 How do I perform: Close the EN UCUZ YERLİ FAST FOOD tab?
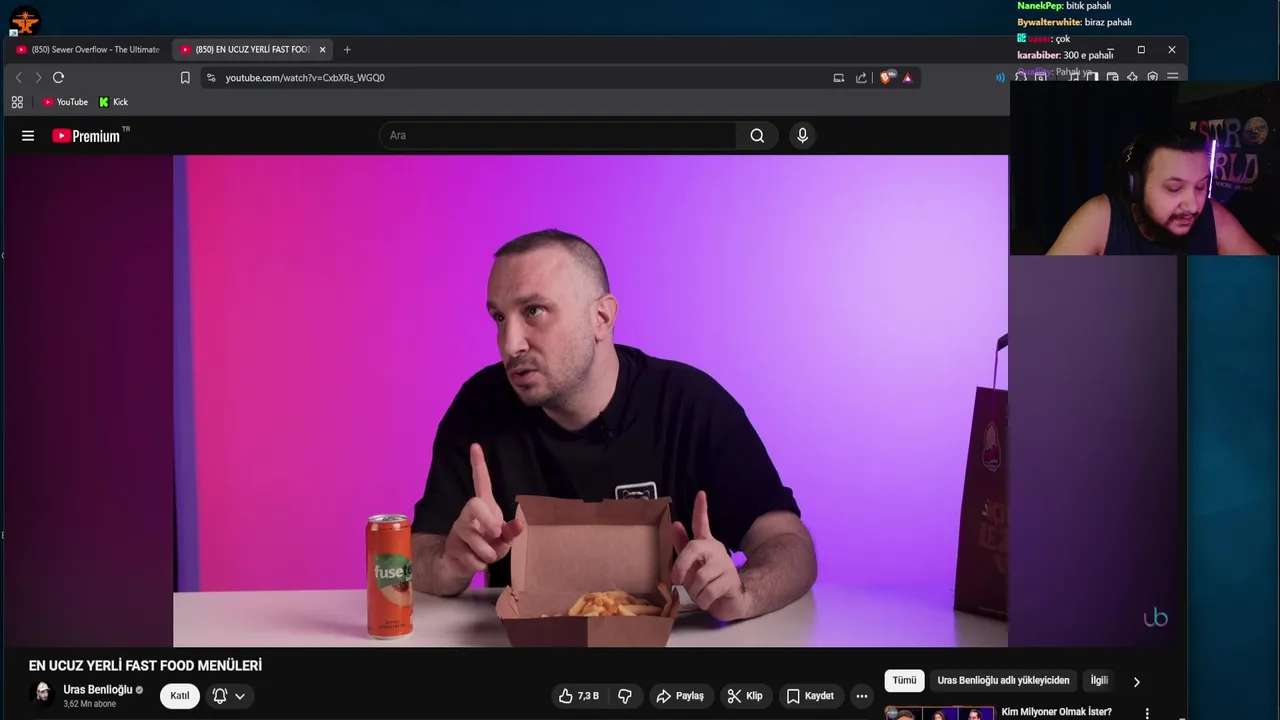(x=322, y=49)
